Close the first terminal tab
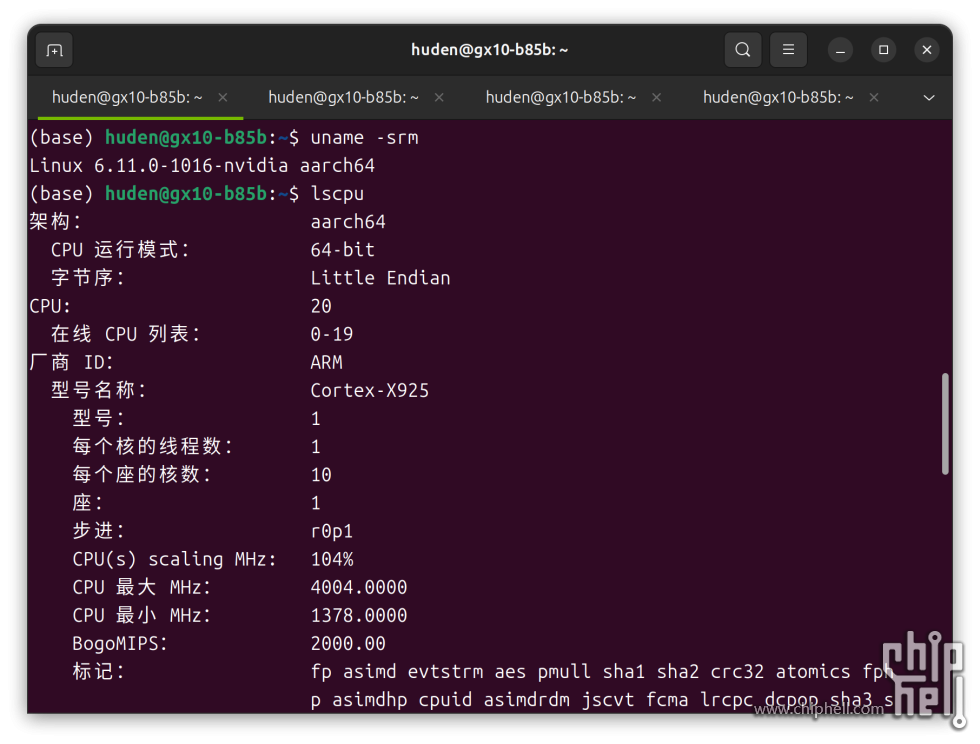The width and height of the screenshot is (980, 744). [223, 97]
